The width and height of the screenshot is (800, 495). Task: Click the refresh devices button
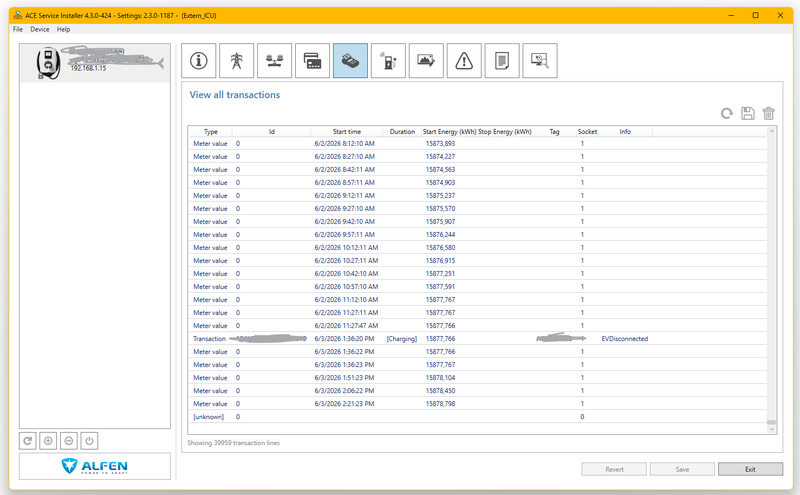28,441
